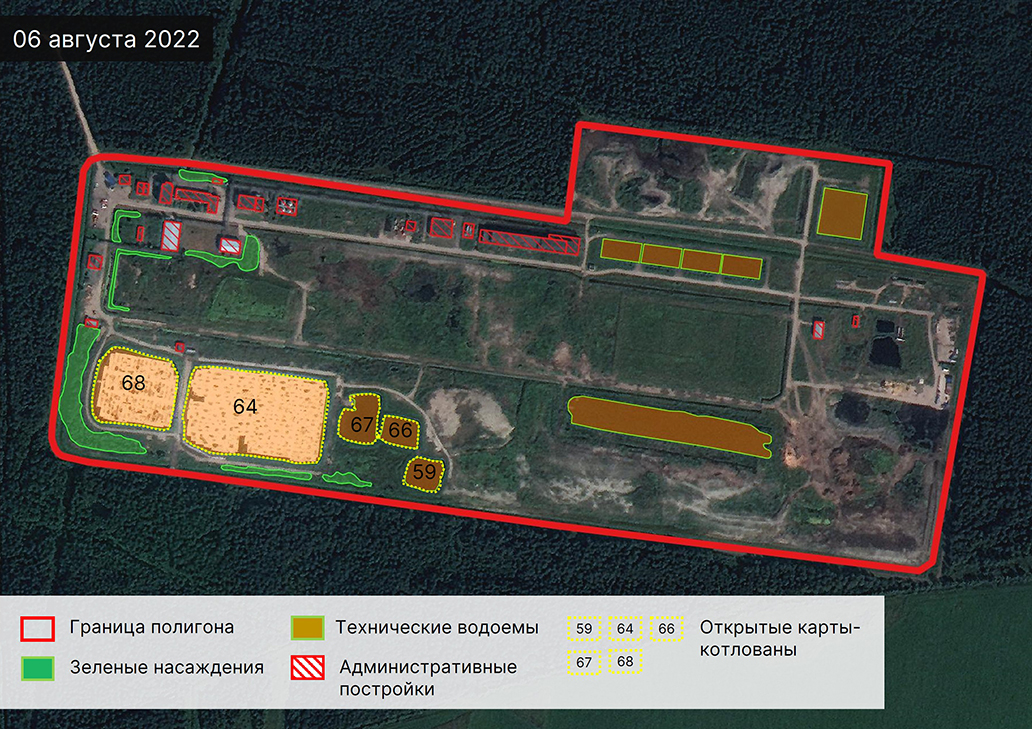Click pit 59 on the map
1032x729 pixels.
click(423, 474)
